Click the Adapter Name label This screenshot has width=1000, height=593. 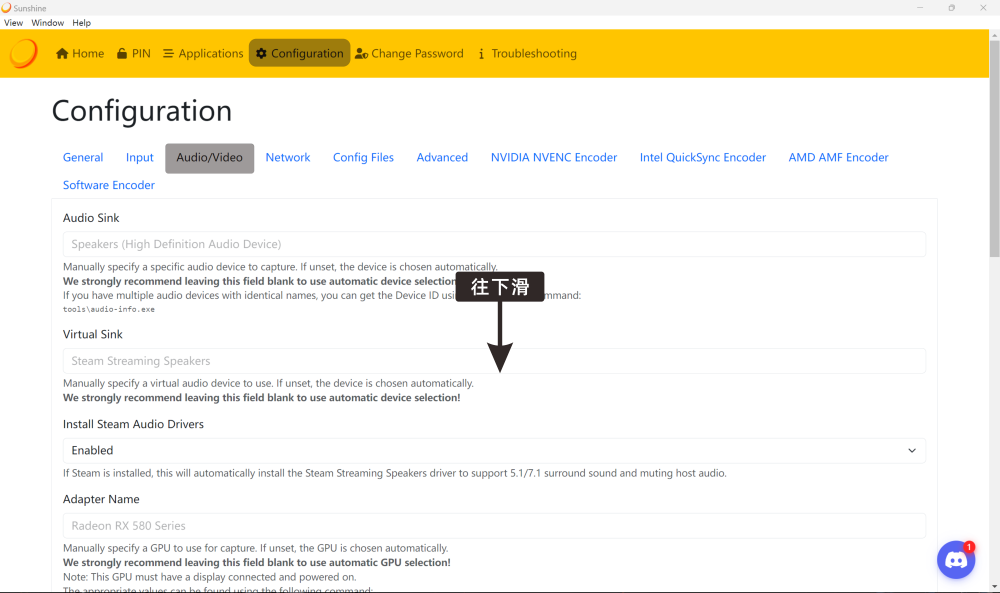(x=101, y=499)
